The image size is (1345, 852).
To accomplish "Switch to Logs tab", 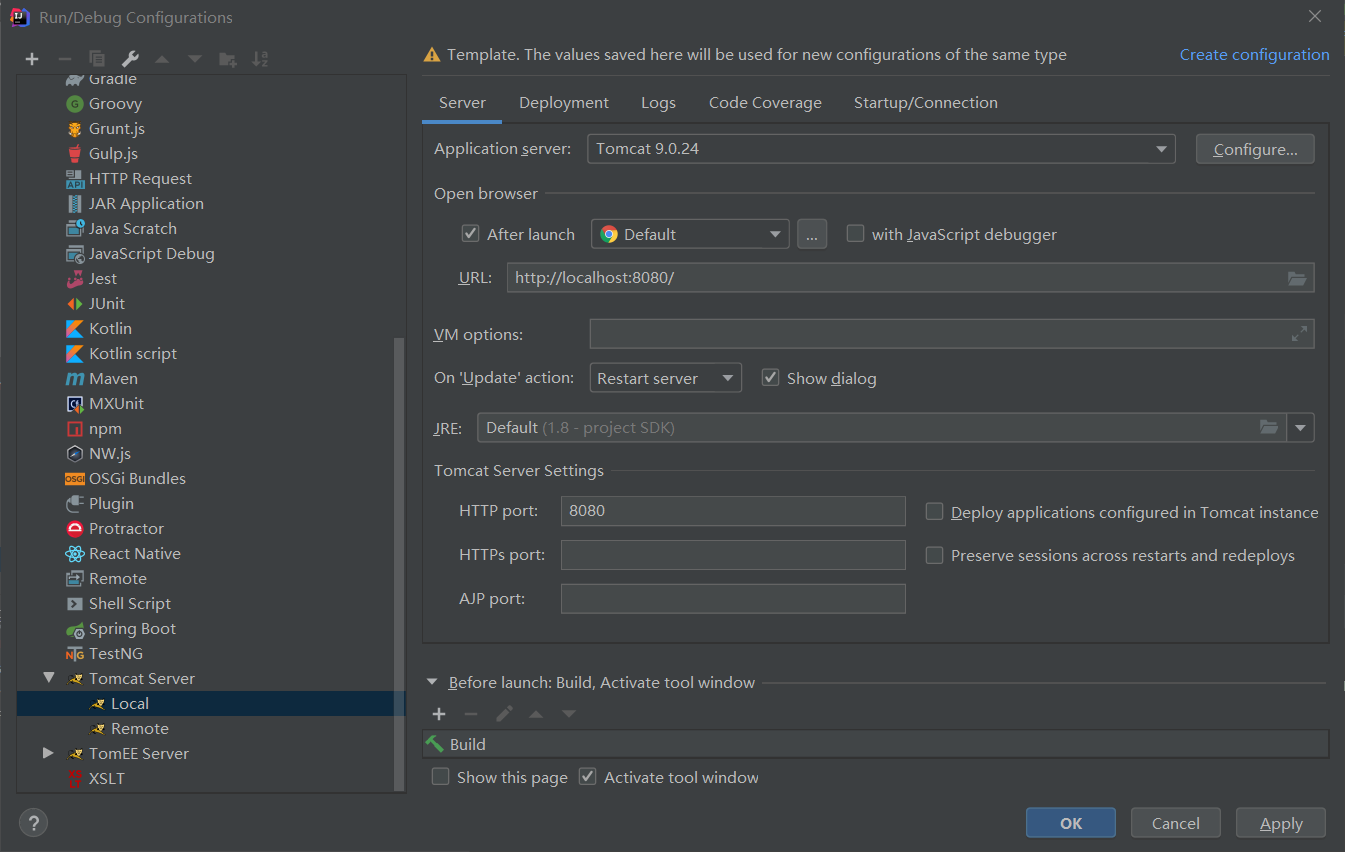I will 658,103.
